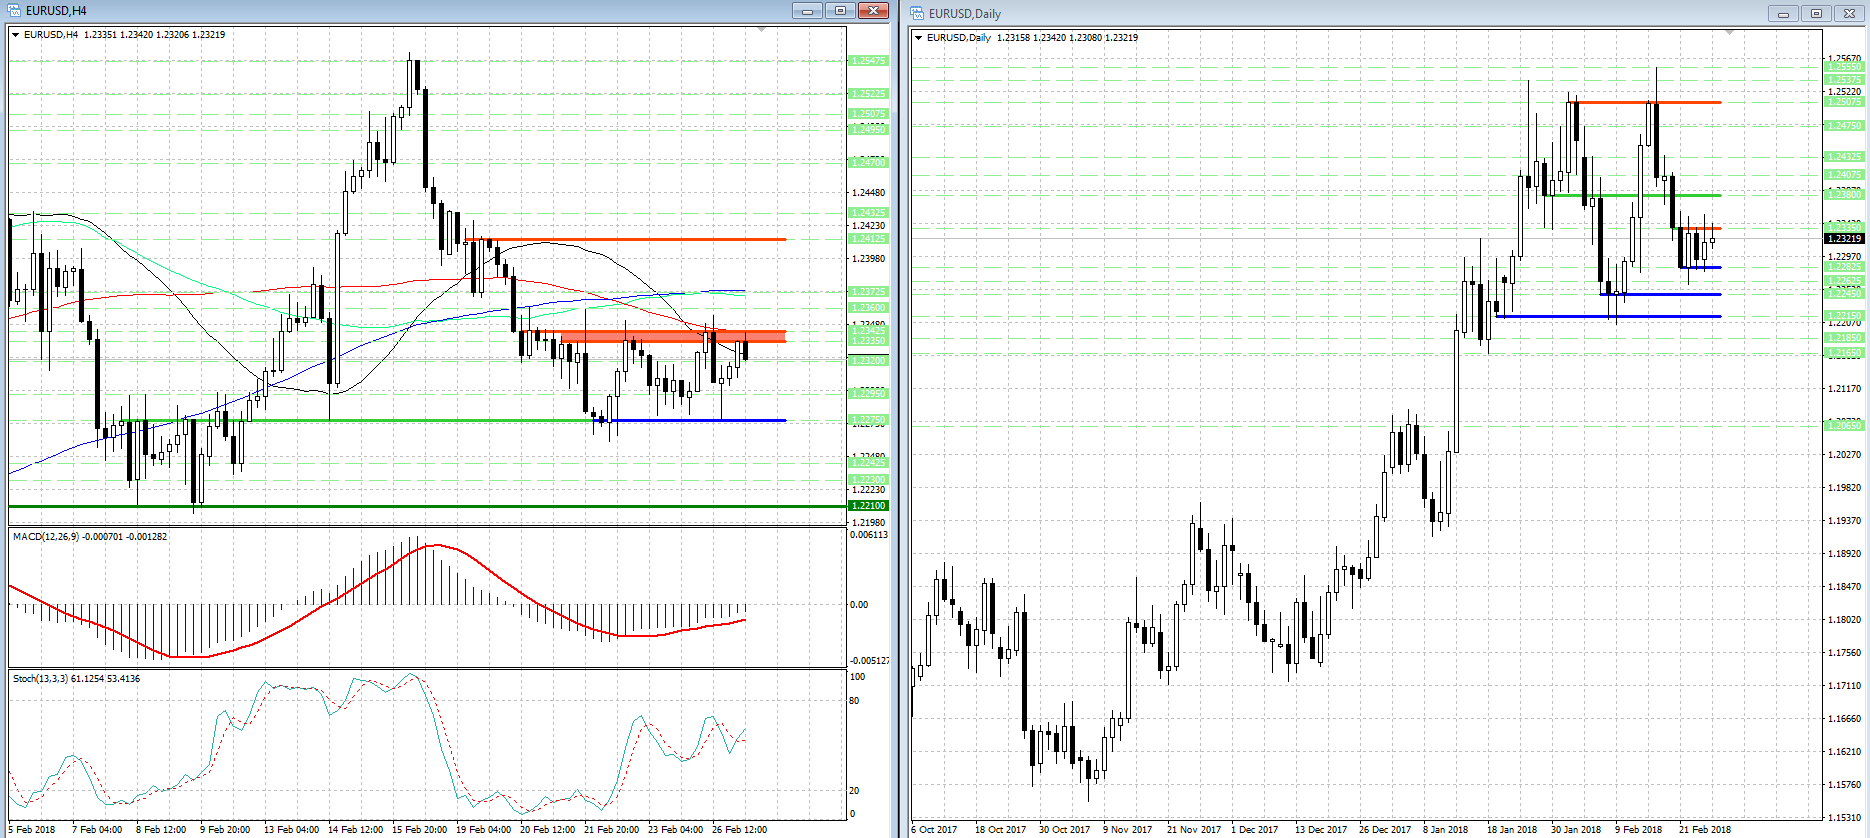Screen dimensions: 1870x838
Task: Click the 1.22425 level label on H4 chart
Action: click(x=868, y=462)
